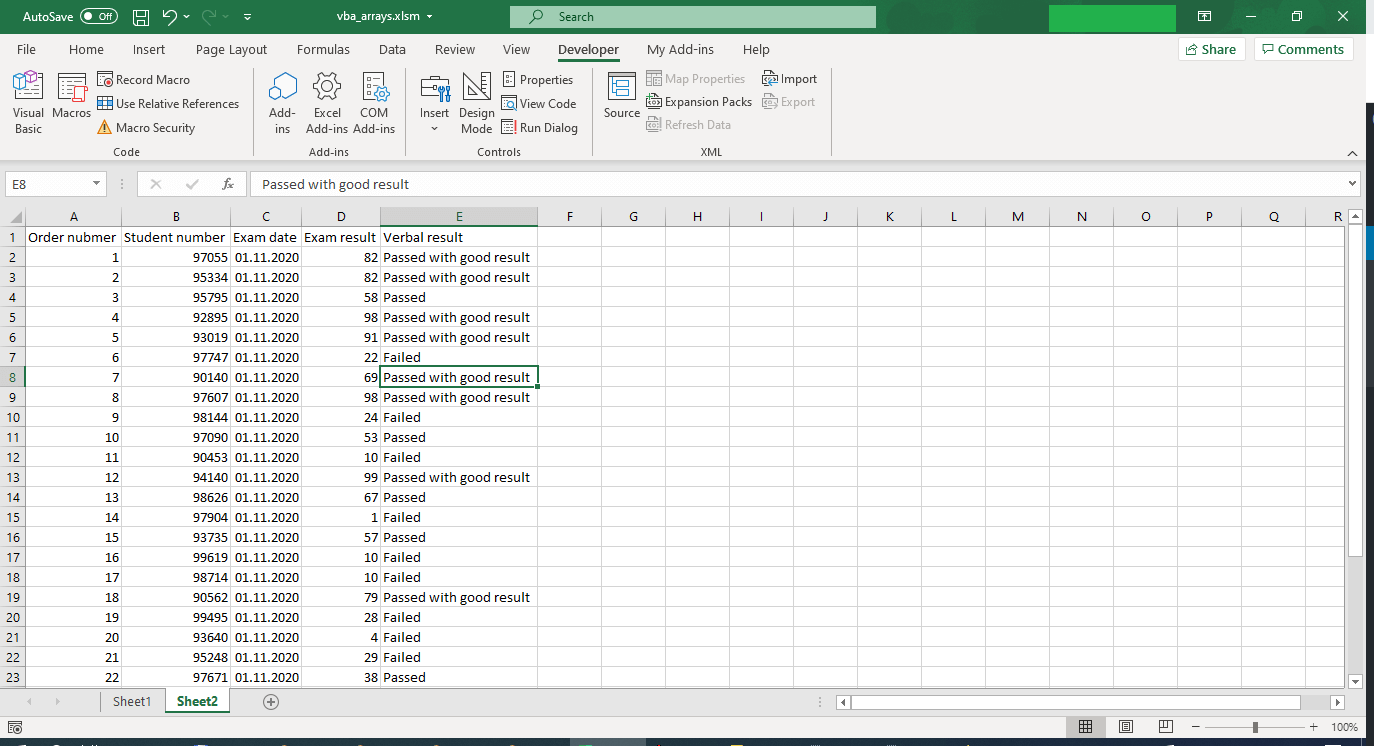Toggle the AutoSave switch
Screen dimensions: 1374x746
[98, 17]
